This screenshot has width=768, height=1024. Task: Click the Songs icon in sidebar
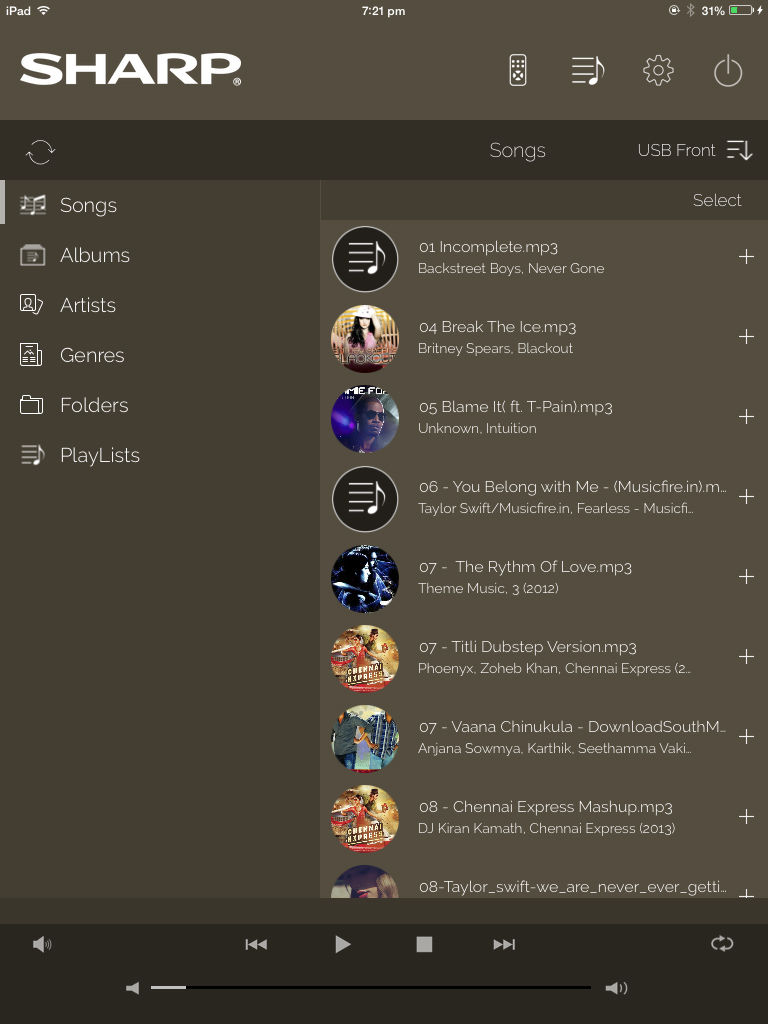pyautogui.click(x=33, y=205)
